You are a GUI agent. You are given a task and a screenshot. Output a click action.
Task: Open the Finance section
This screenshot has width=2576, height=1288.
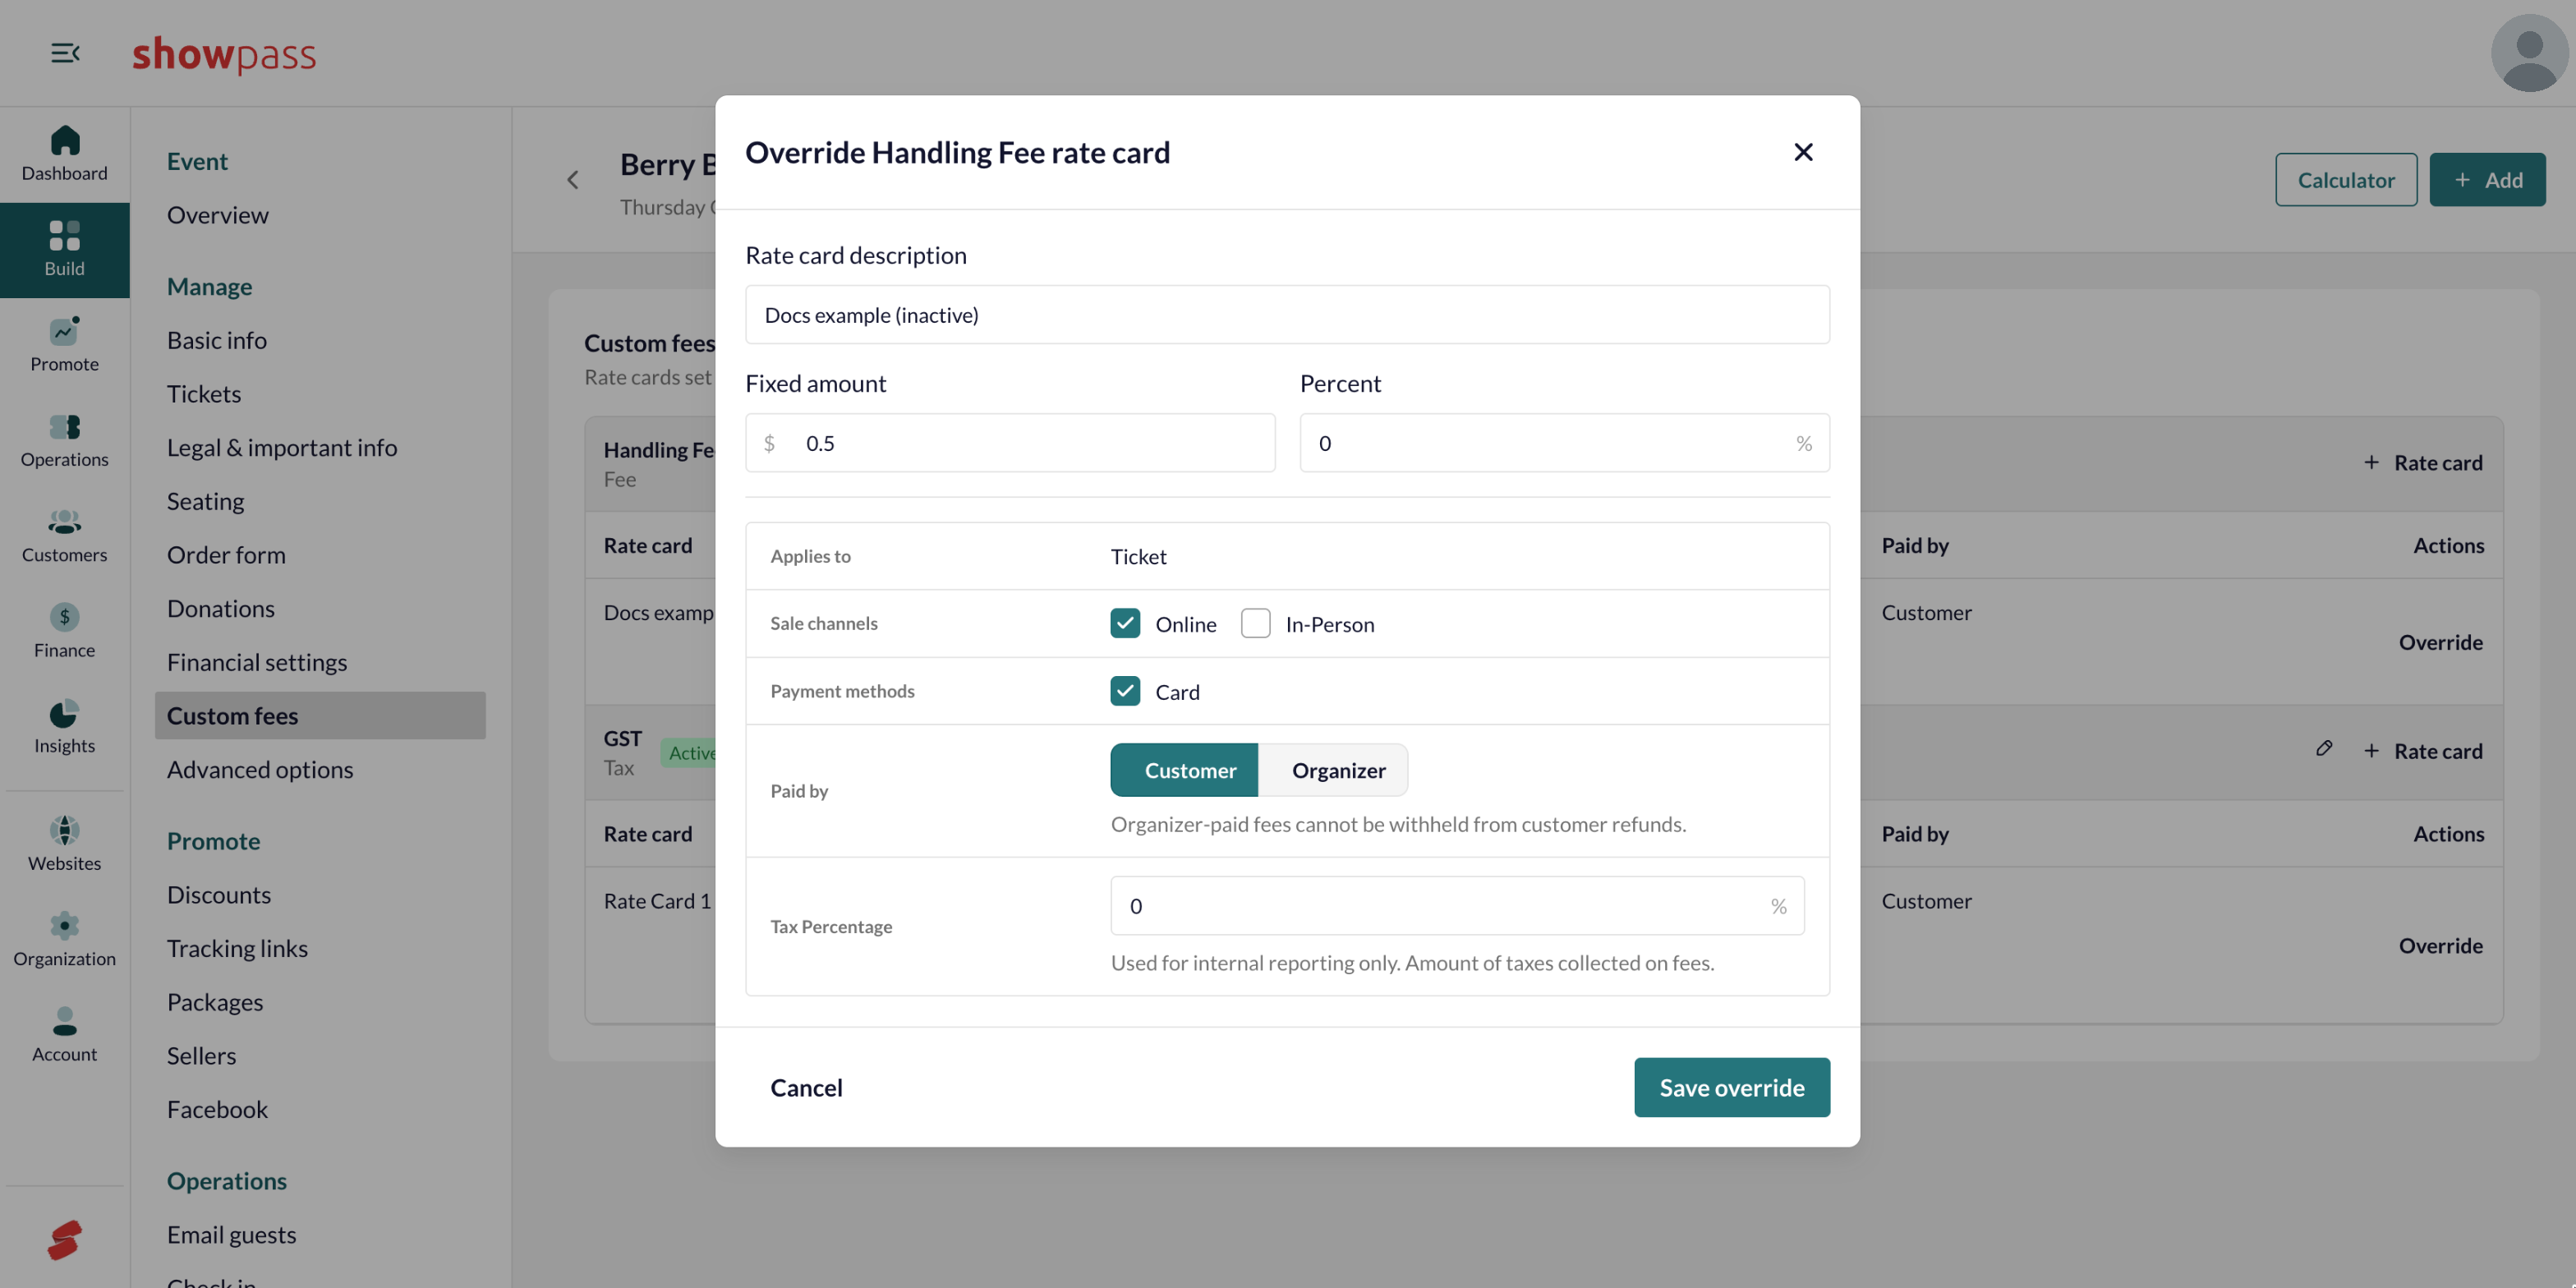pyautogui.click(x=65, y=631)
